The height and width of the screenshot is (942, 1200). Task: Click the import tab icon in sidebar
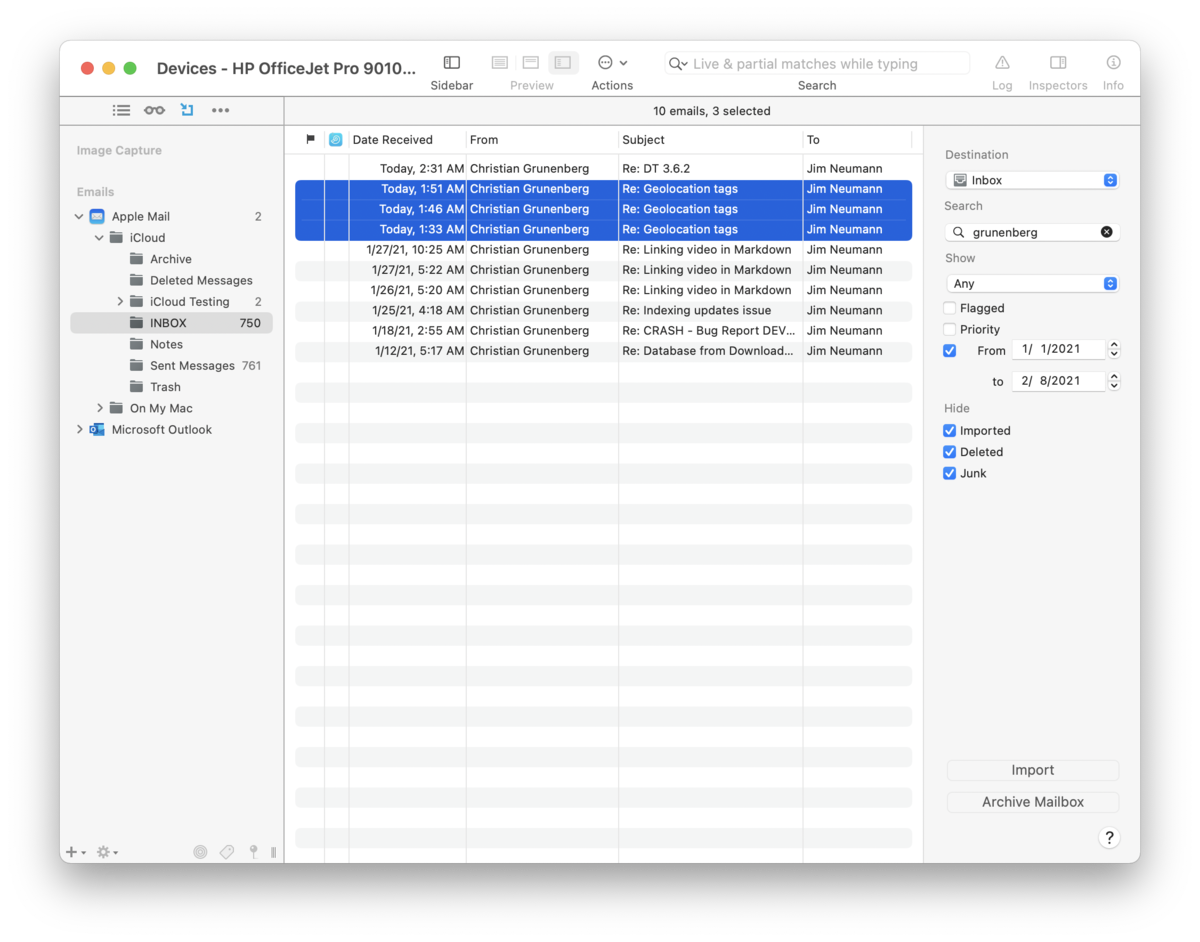(x=187, y=110)
